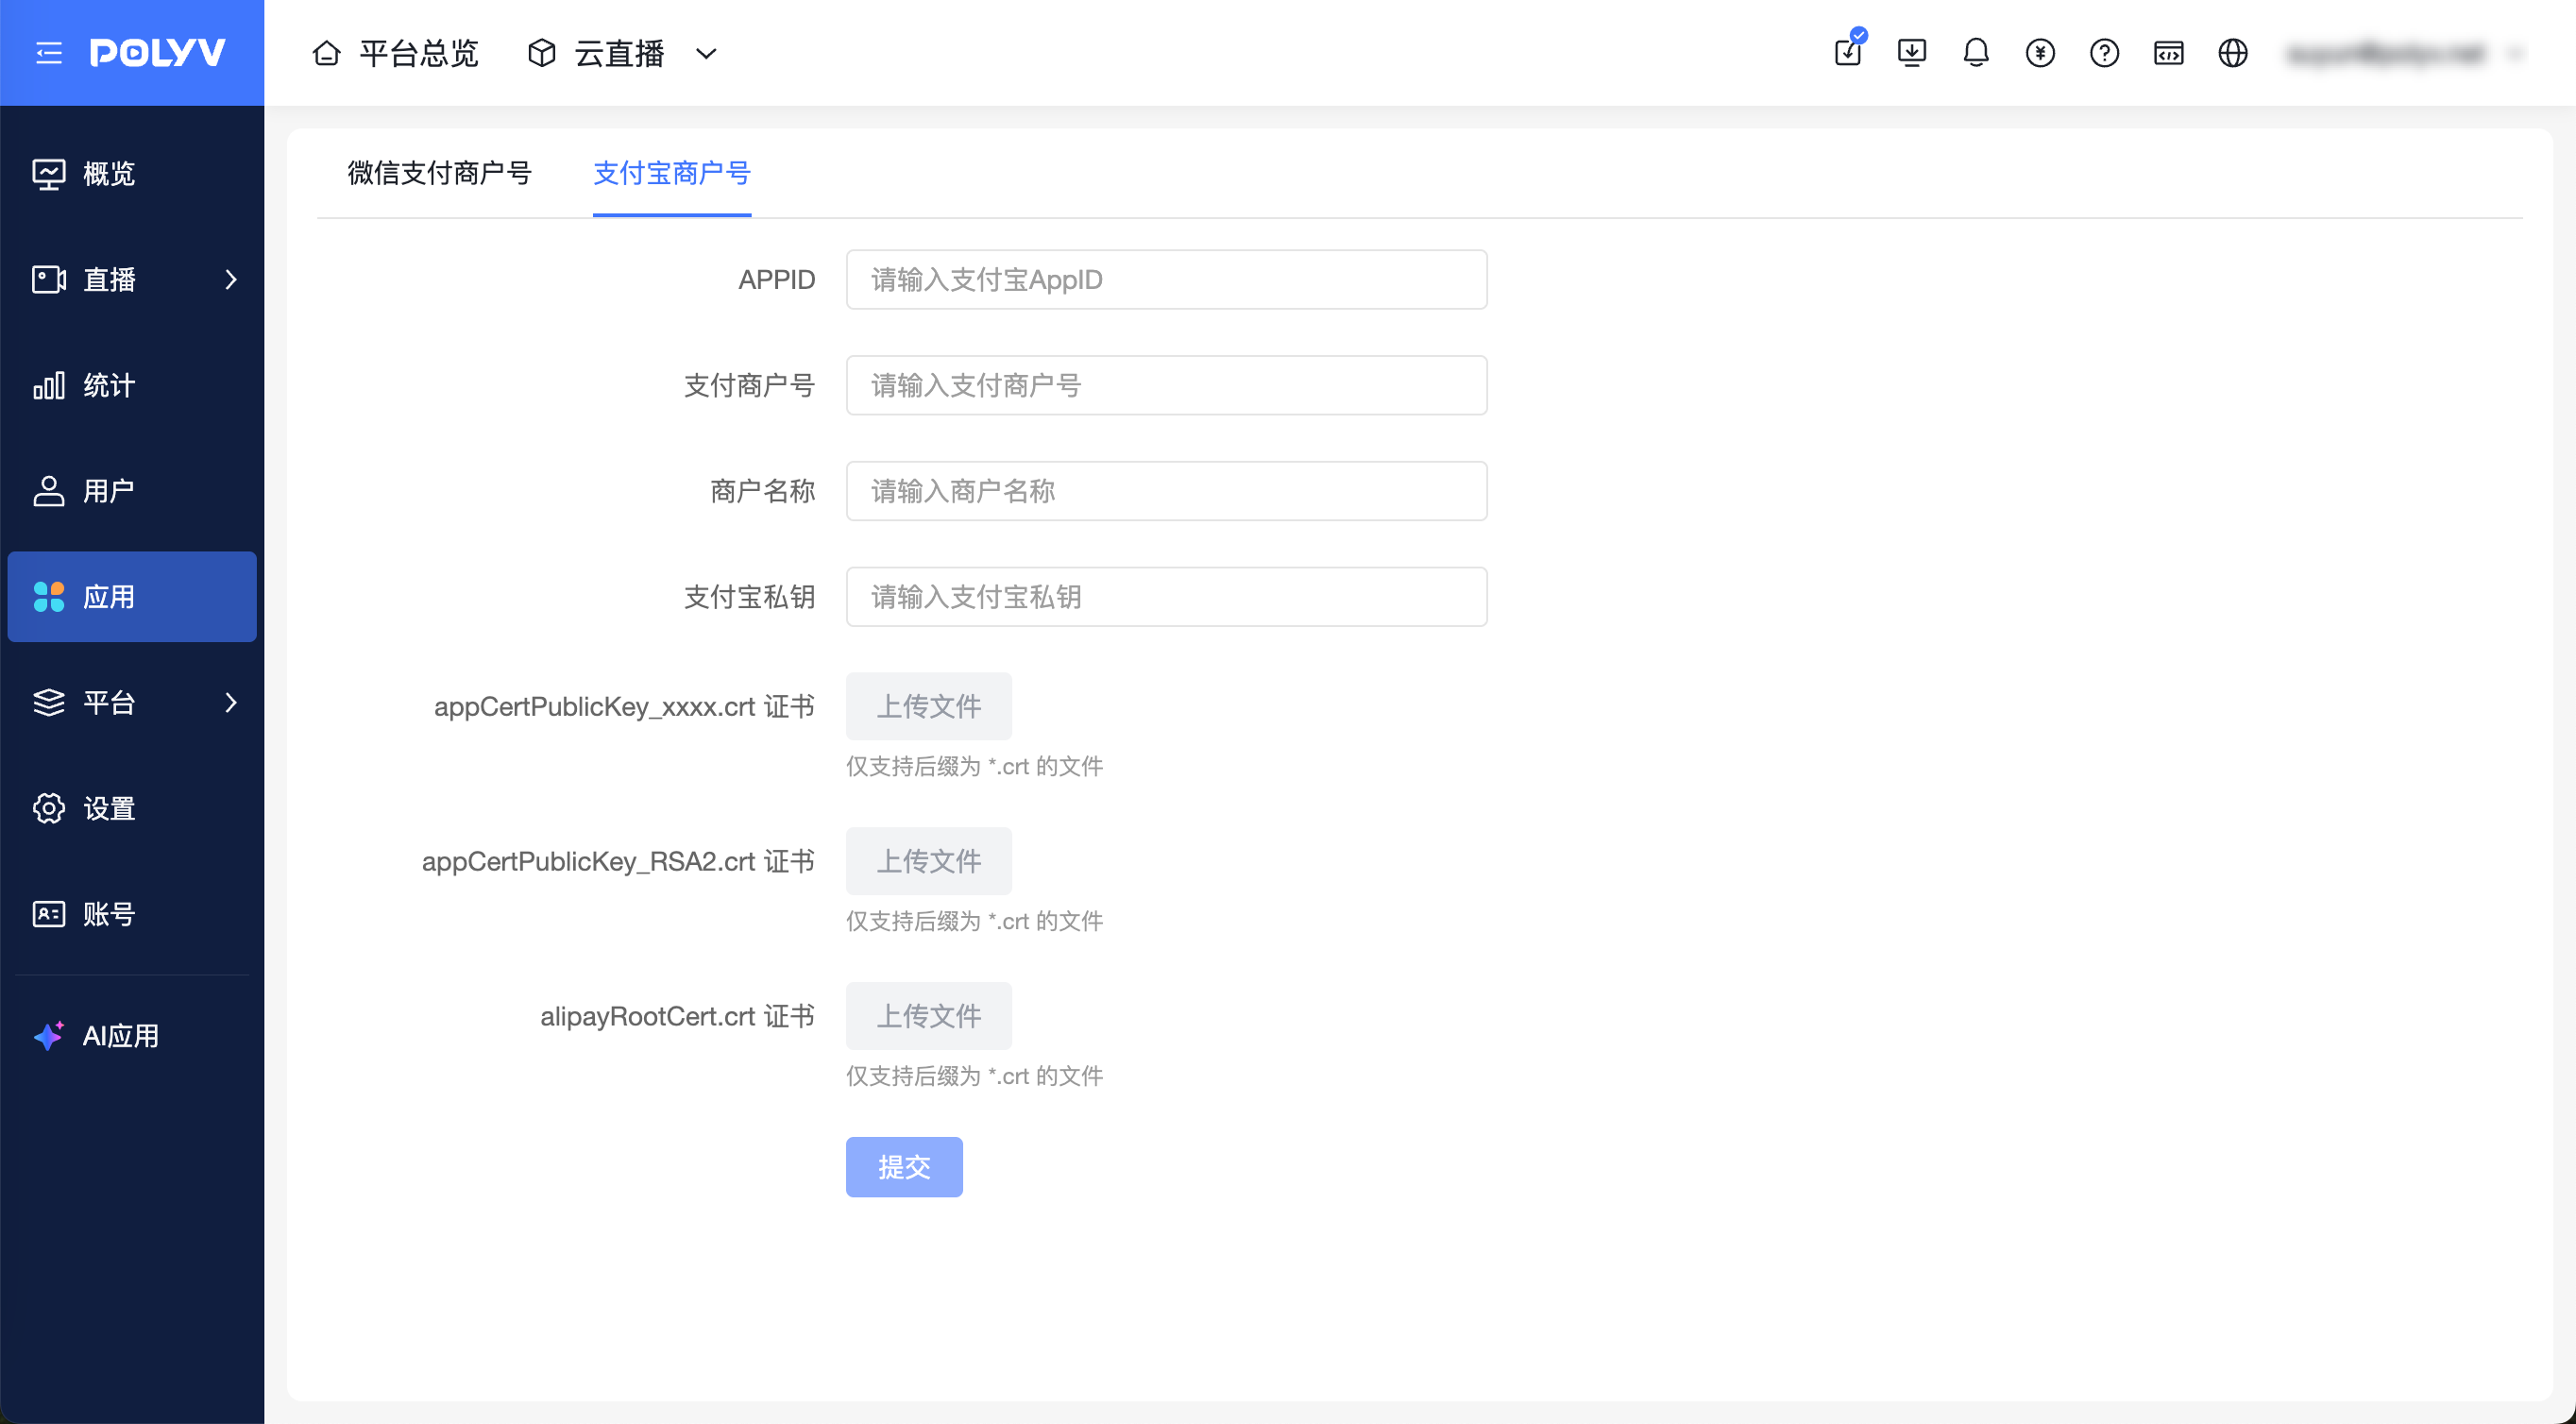2576x1424 pixels.
Task: Switch to 微信支付商户号 tab
Action: click(x=440, y=173)
